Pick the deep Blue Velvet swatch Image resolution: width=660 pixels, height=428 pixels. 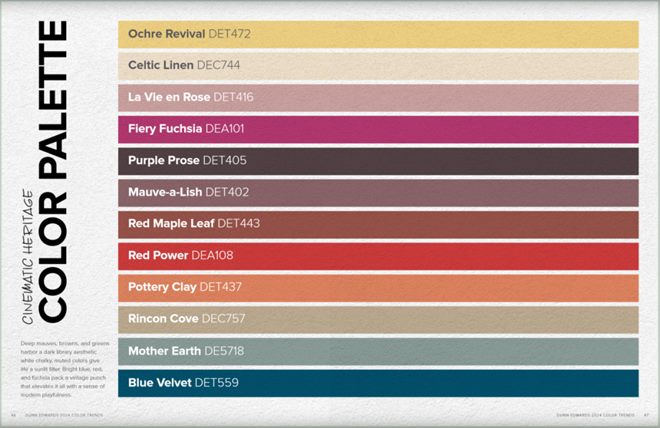[378, 383]
